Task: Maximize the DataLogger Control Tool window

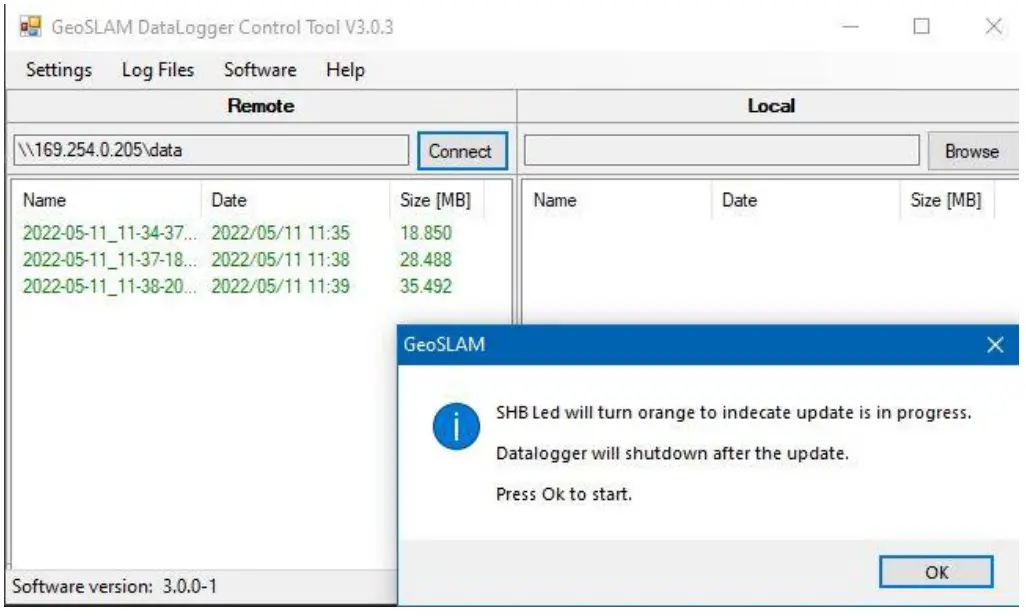Action: point(922,27)
